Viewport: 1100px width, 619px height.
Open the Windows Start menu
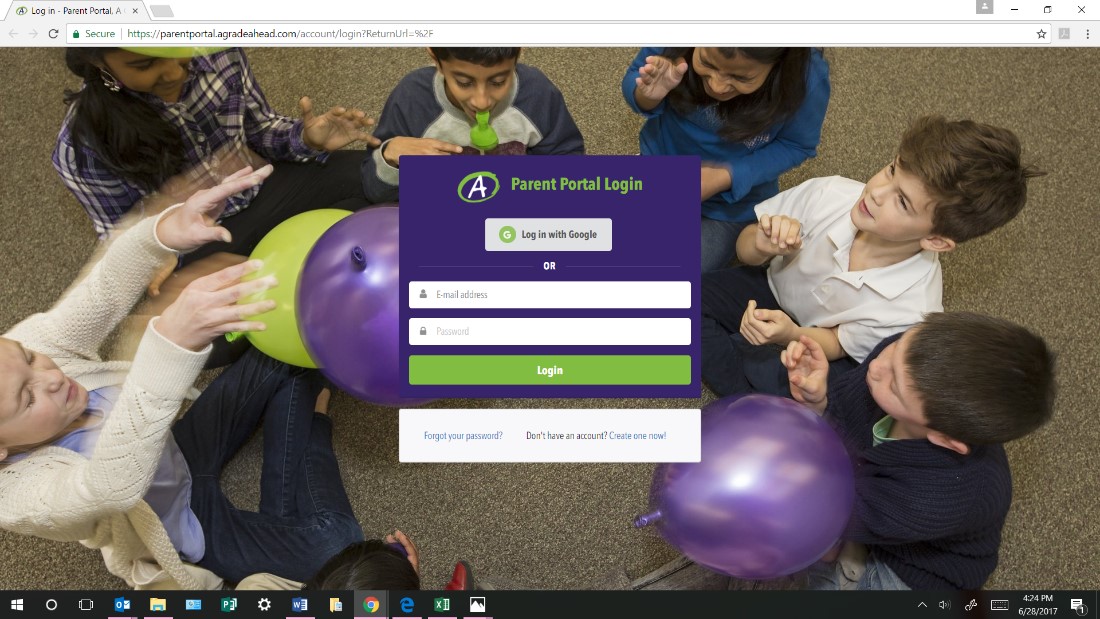(17, 604)
